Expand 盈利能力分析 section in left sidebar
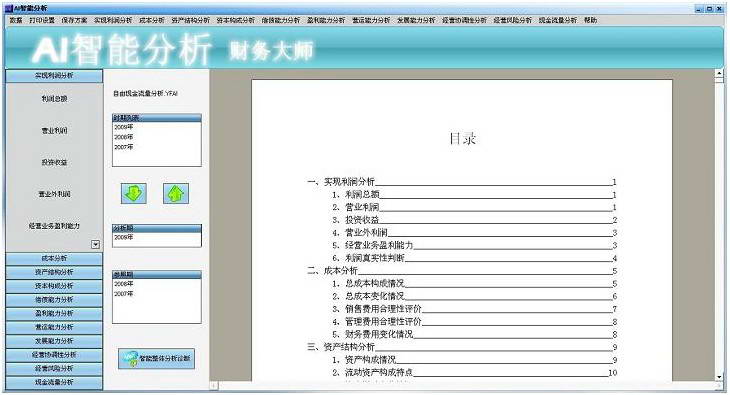 (54, 313)
